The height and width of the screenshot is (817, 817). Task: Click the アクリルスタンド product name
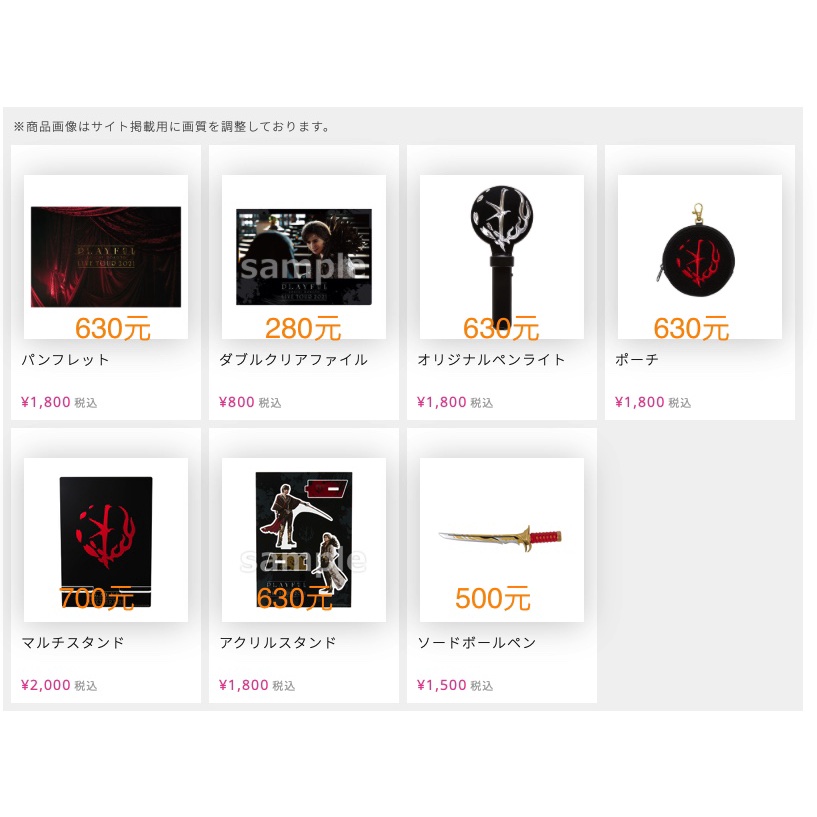click(x=278, y=642)
